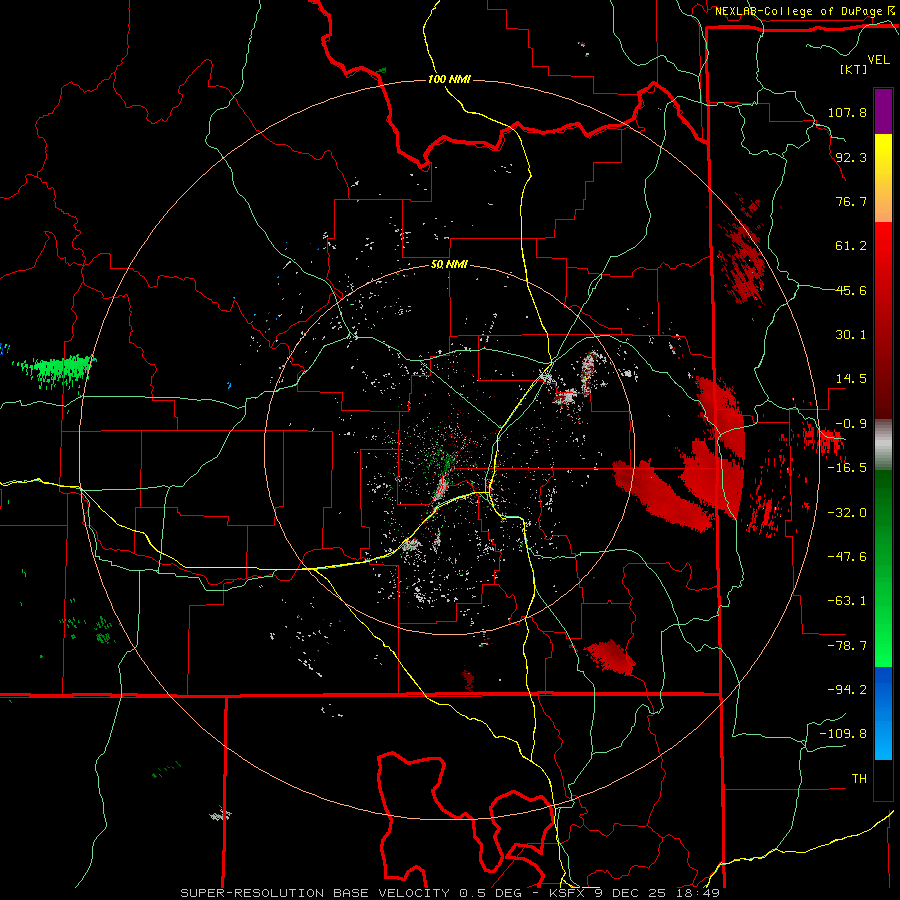
Task: Select the -0.9 value on velocity scale
Action: (851, 424)
